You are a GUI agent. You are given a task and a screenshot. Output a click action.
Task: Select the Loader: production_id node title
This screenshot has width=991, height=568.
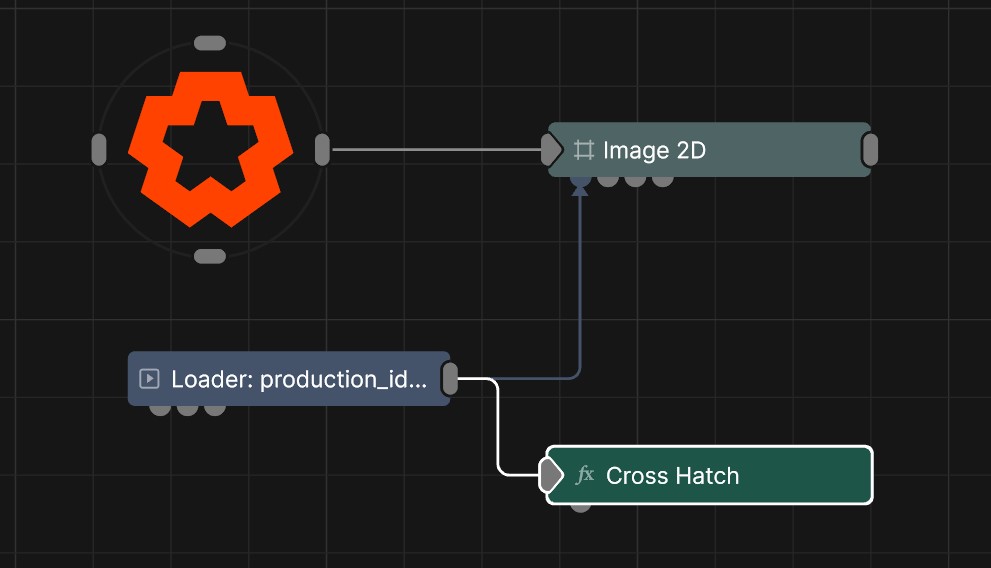299,379
